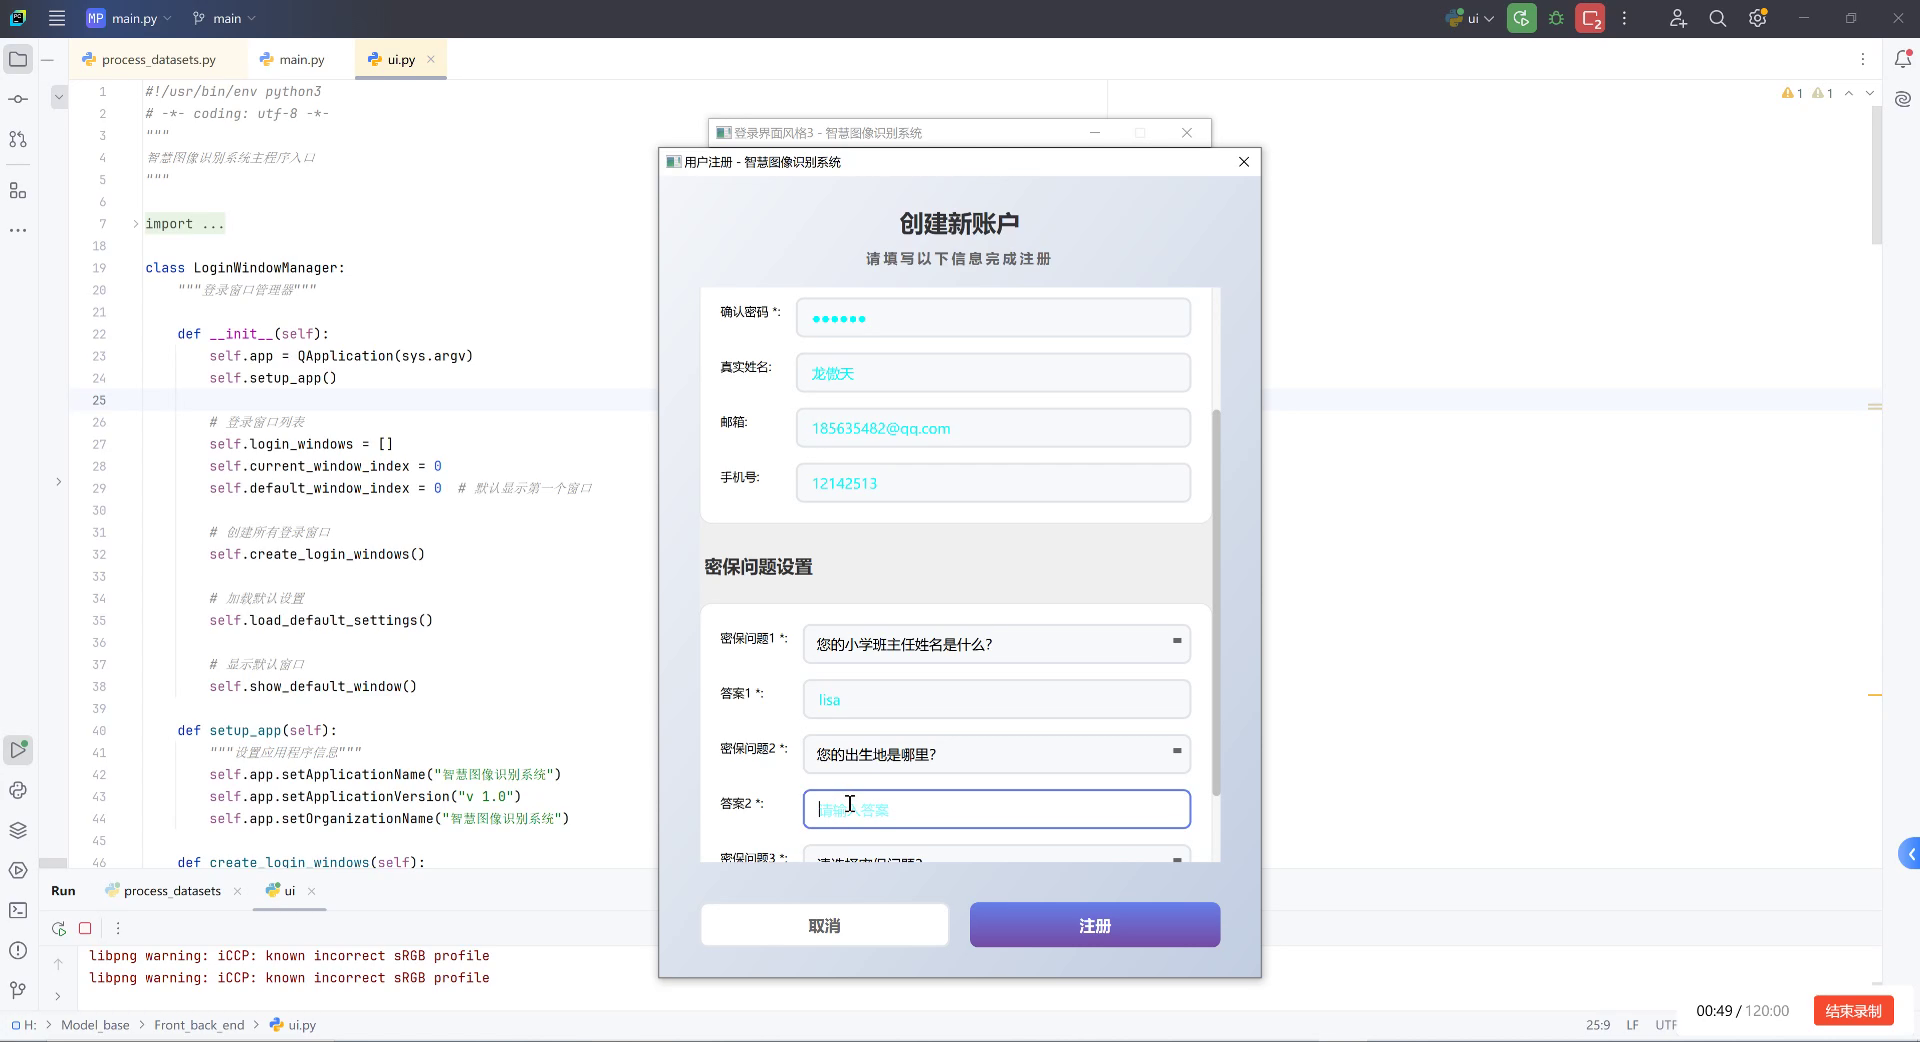Start the debugger with the bug icon
This screenshot has height=1042, width=1920.
pos(1556,18)
